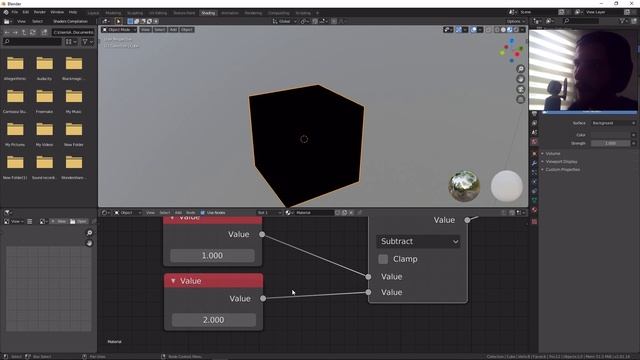Open the Blender logo menu
The width and height of the screenshot is (640, 360).
pyautogui.click(x=6, y=12)
